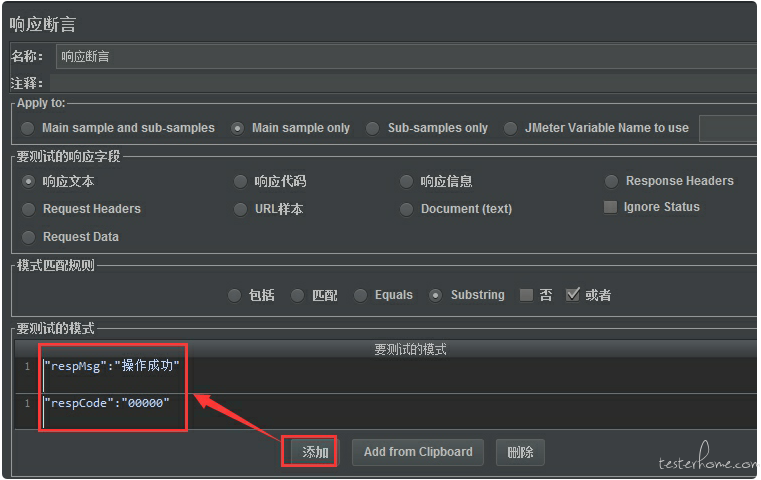Select Main sample only option

pos(237,128)
